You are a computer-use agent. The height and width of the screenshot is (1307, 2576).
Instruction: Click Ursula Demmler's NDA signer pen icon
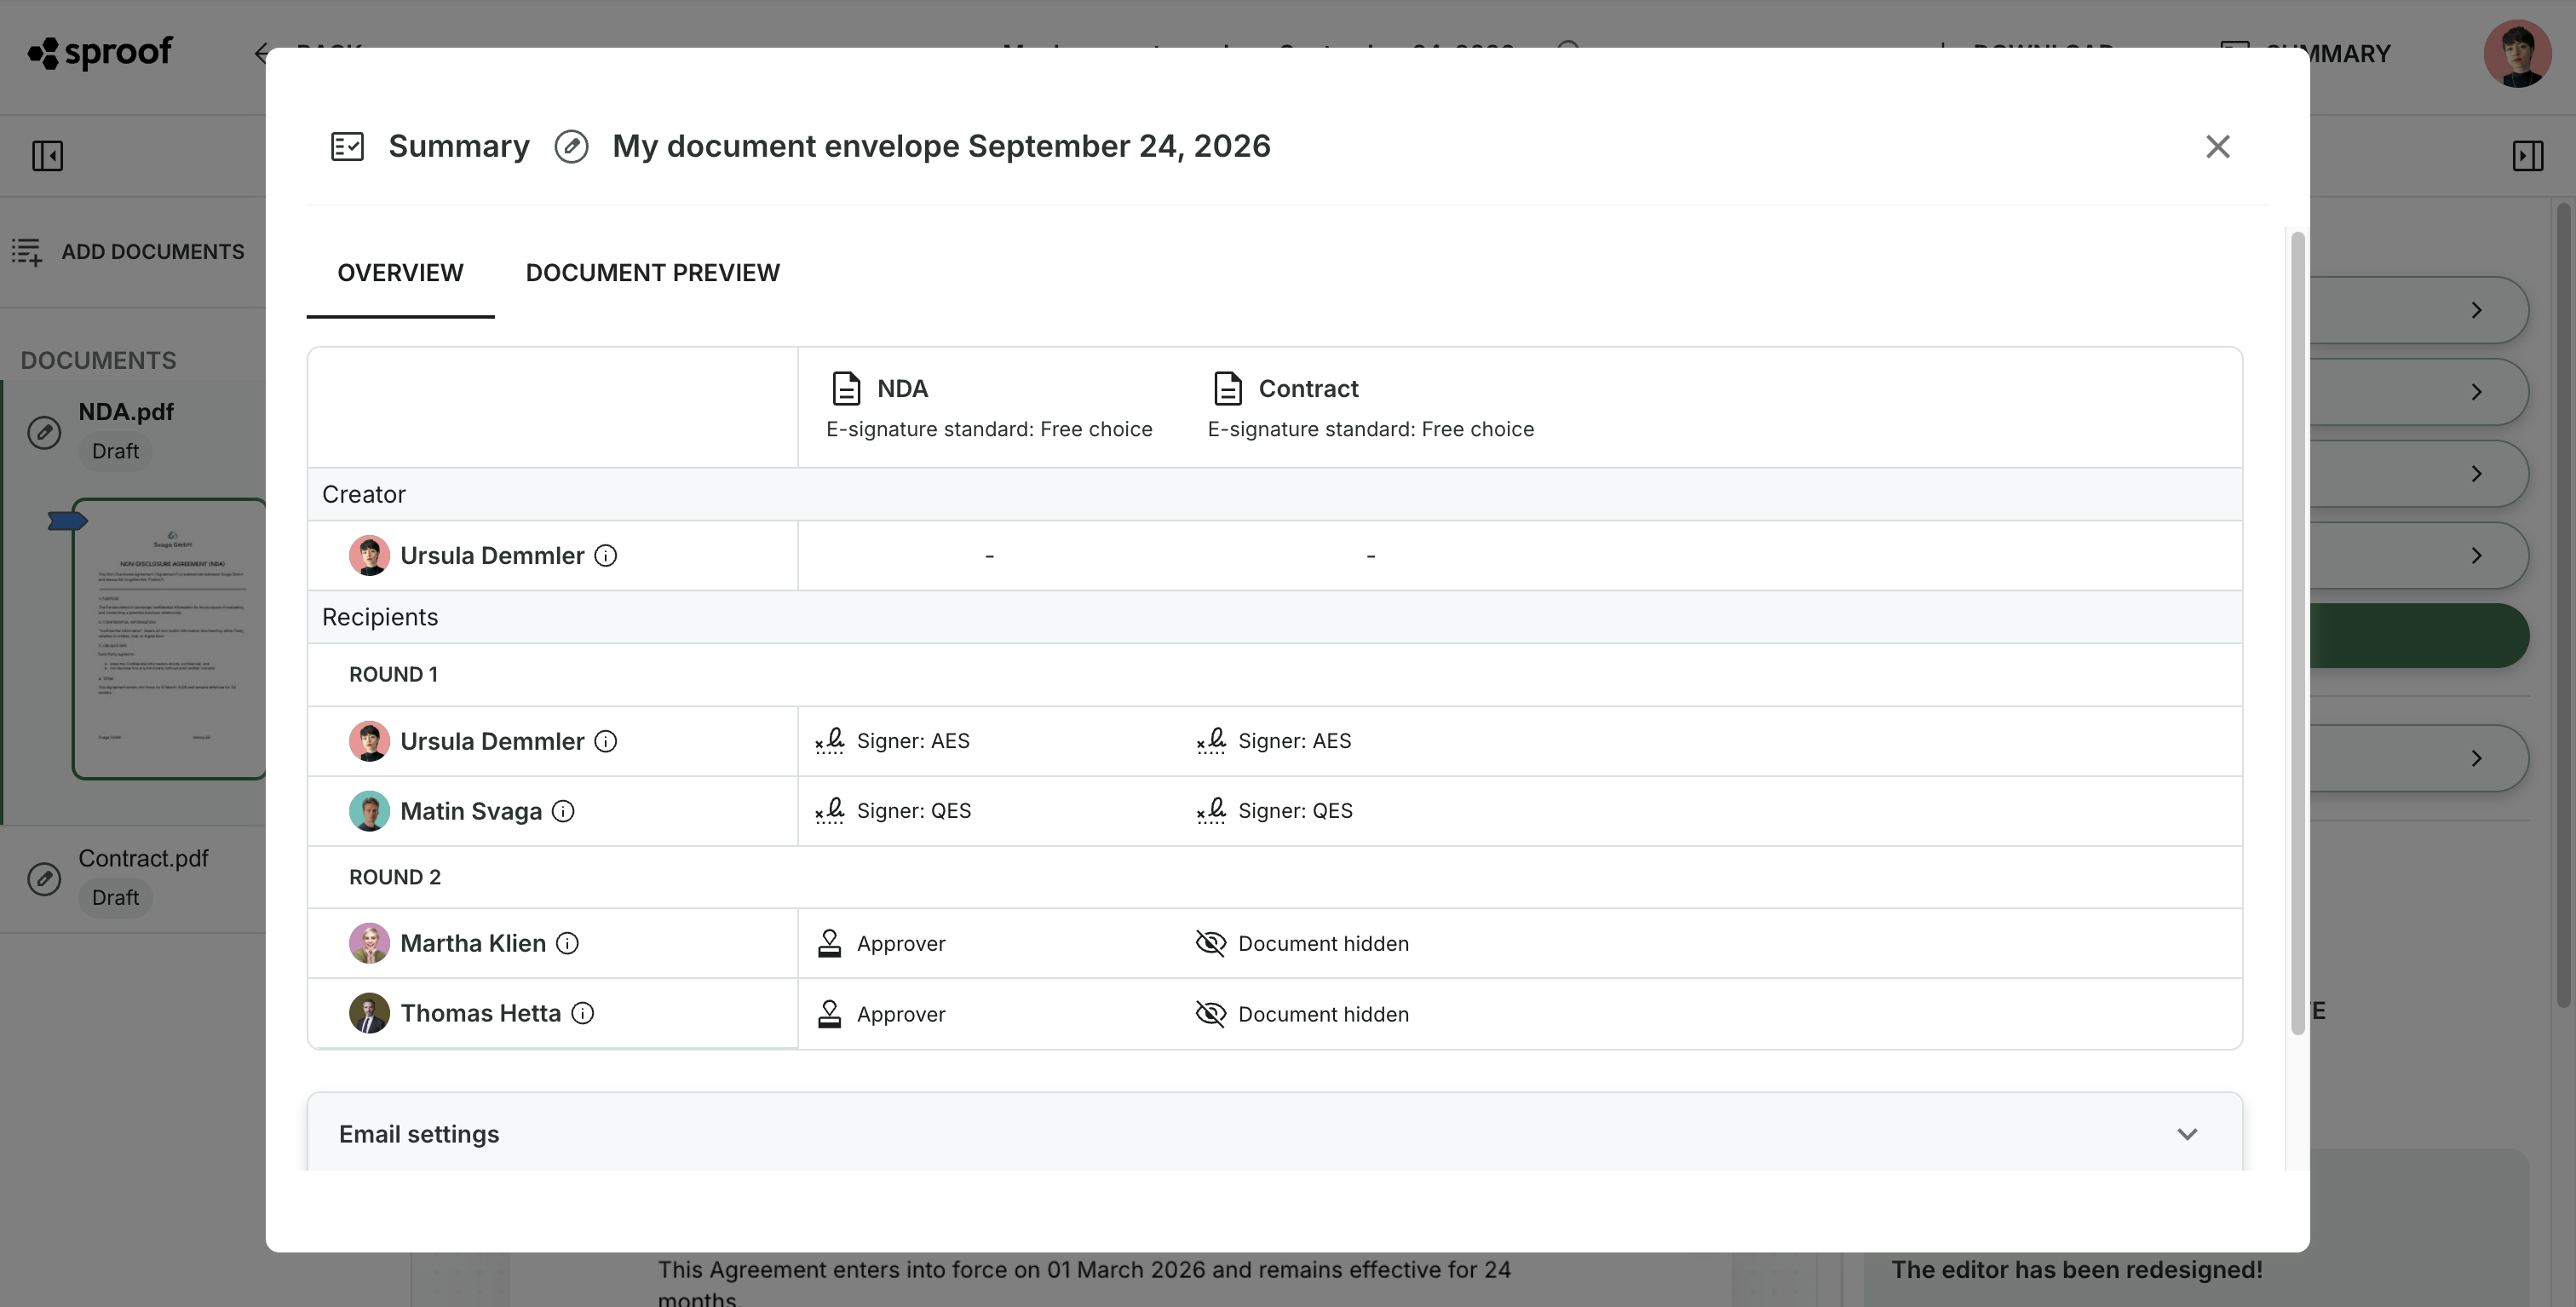pyautogui.click(x=830, y=741)
